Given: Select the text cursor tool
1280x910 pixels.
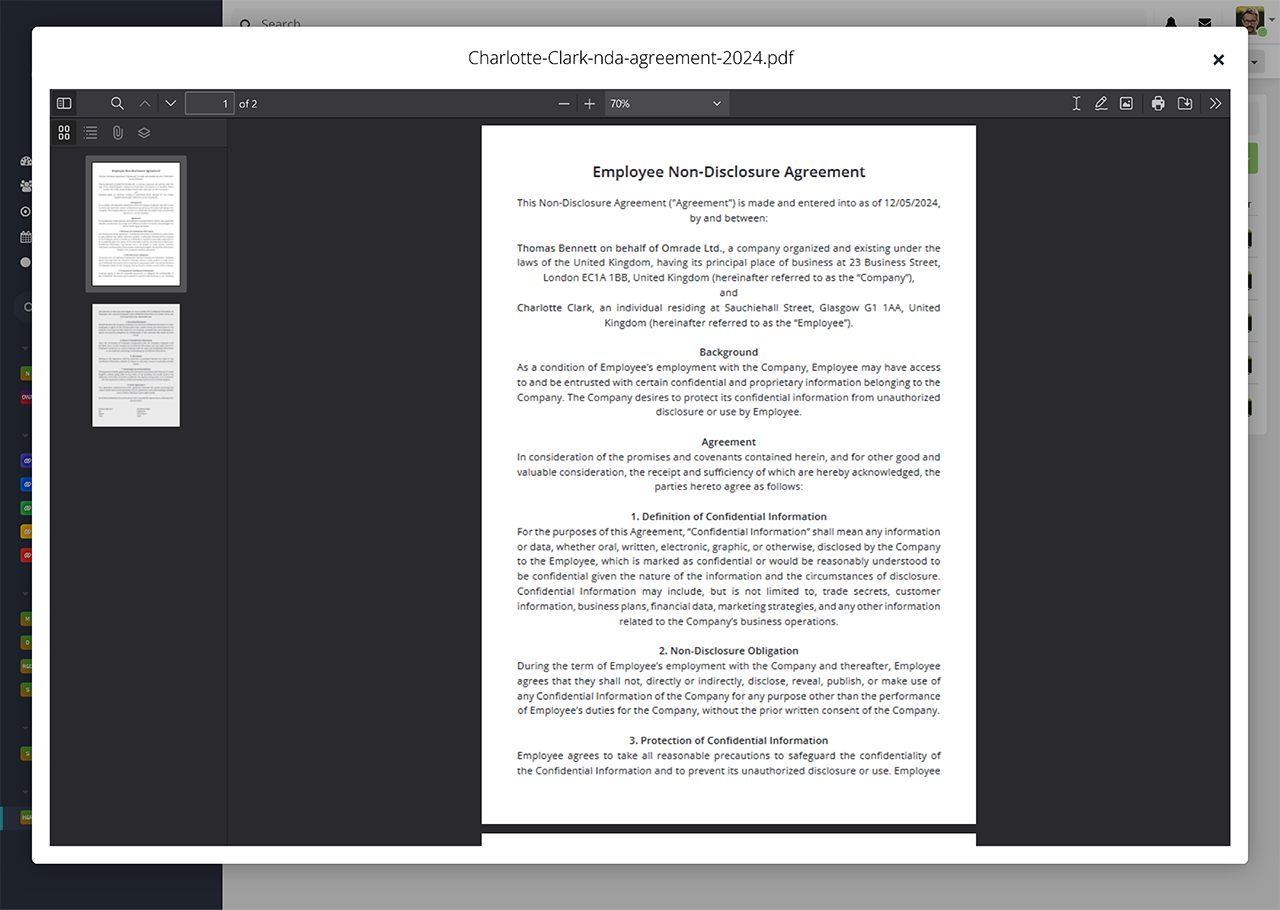Looking at the screenshot, I should tap(1076, 103).
